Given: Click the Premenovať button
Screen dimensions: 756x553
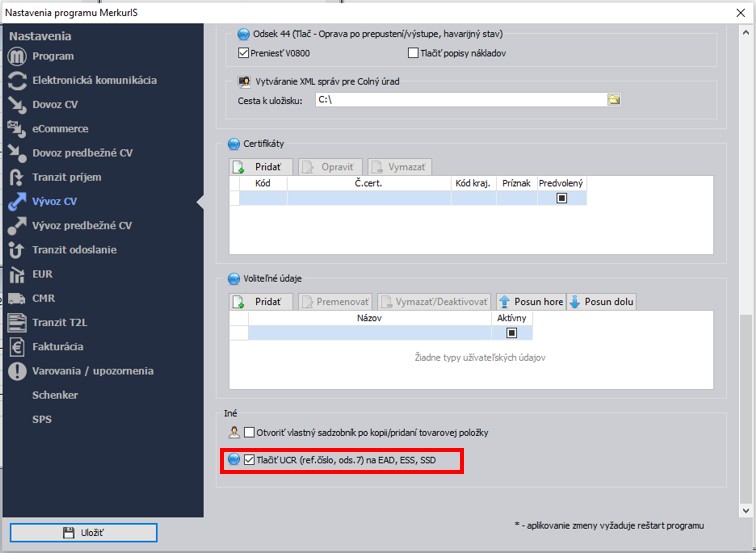Looking at the screenshot, I should coord(335,302).
